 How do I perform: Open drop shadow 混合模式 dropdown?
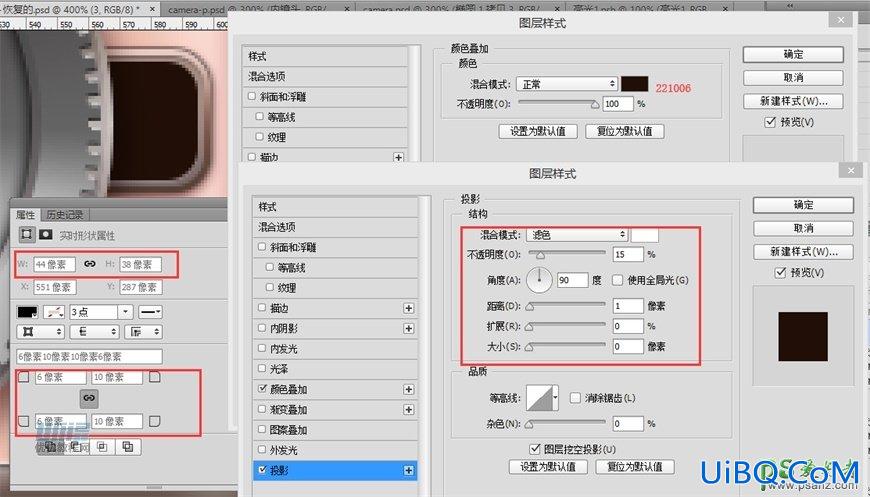(x=576, y=235)
